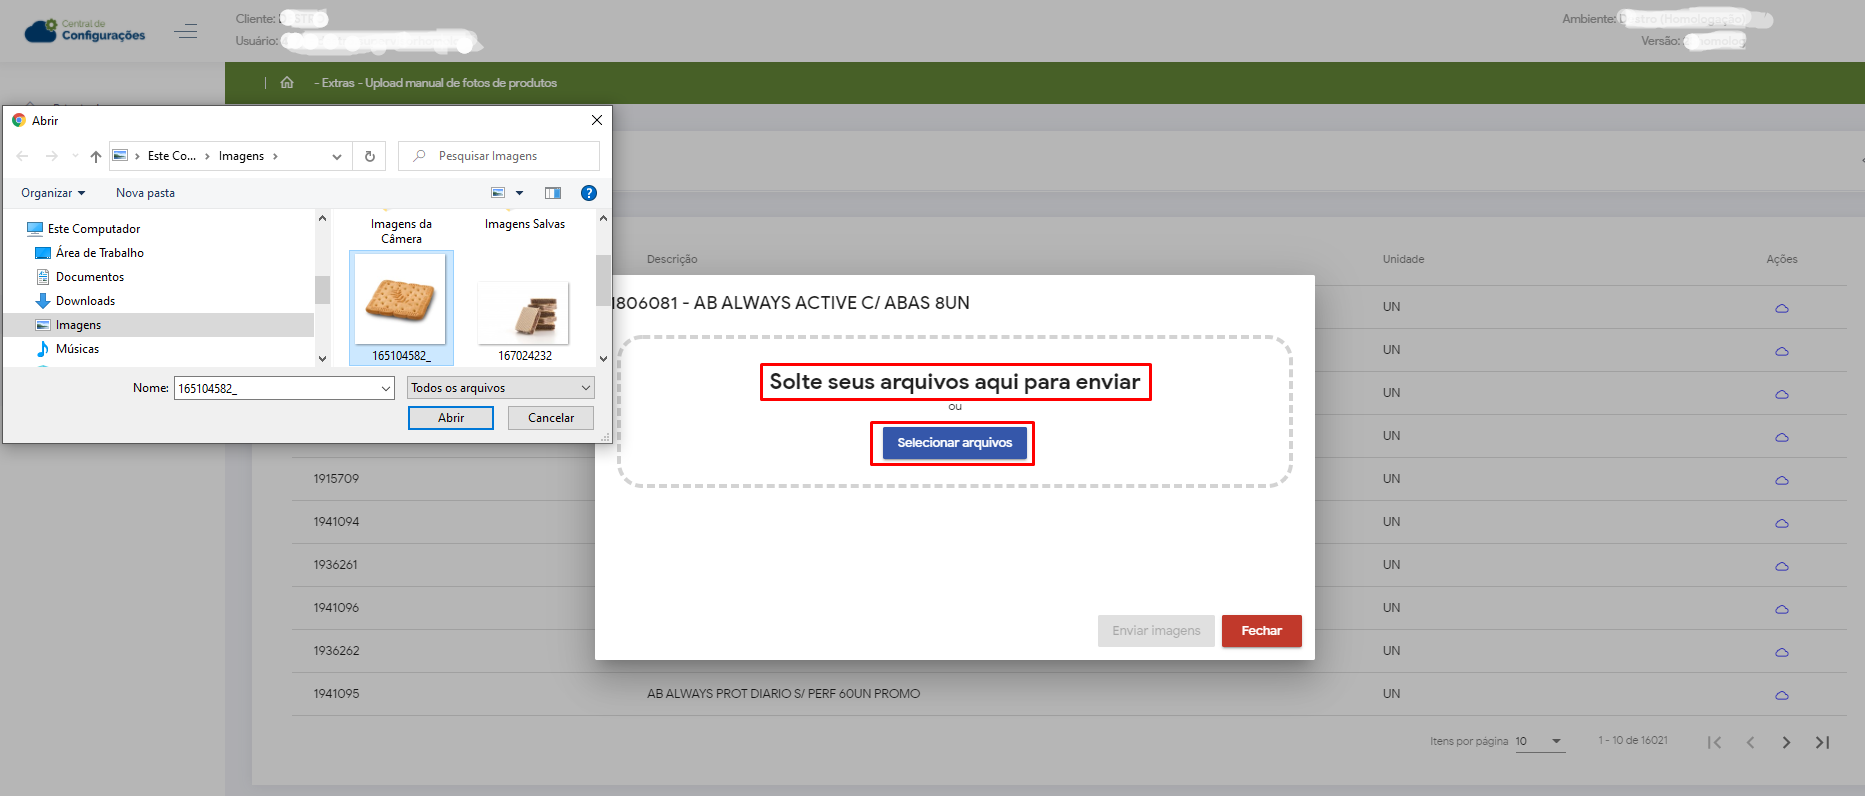Click the Fechar button in the upload modal
Viewport: 1865px width, 796px height.
coord(1262,631)
